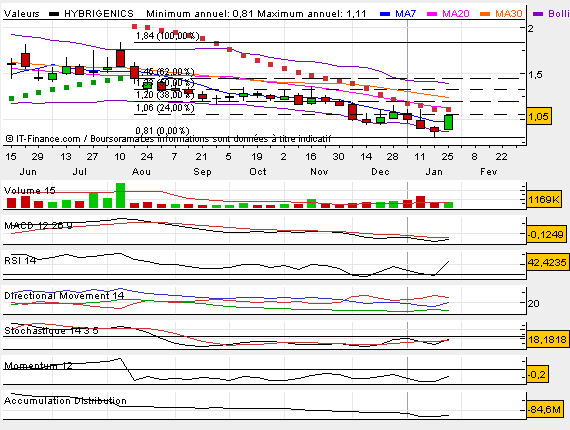Click the blue MA7 legend swatch

[x=385, y=14]
